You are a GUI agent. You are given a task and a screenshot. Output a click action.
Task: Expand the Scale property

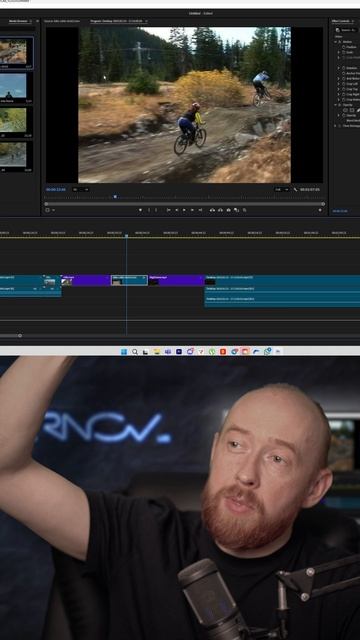(338, 52)
